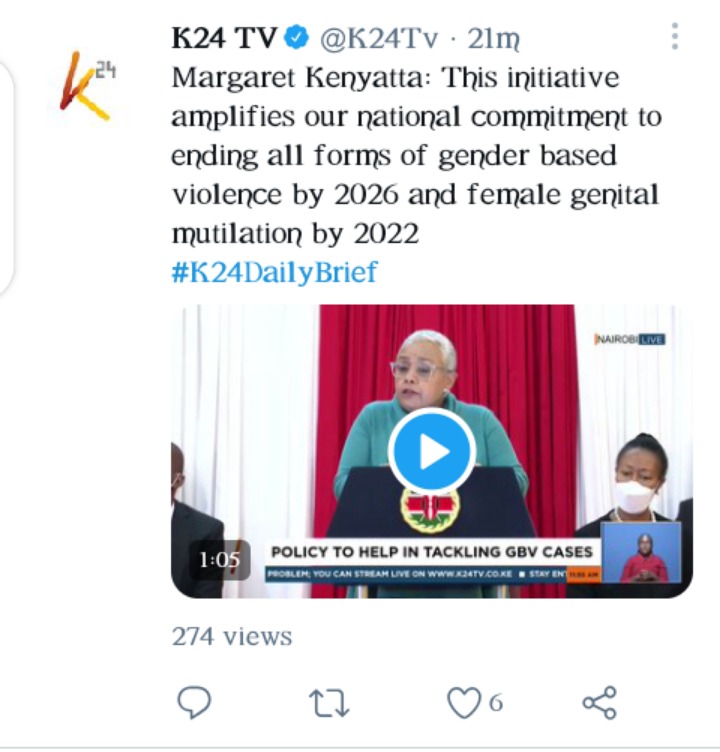Click the video thumbnail sign language inset
Viewport: 720px width, 752px height.
point(641,552)
